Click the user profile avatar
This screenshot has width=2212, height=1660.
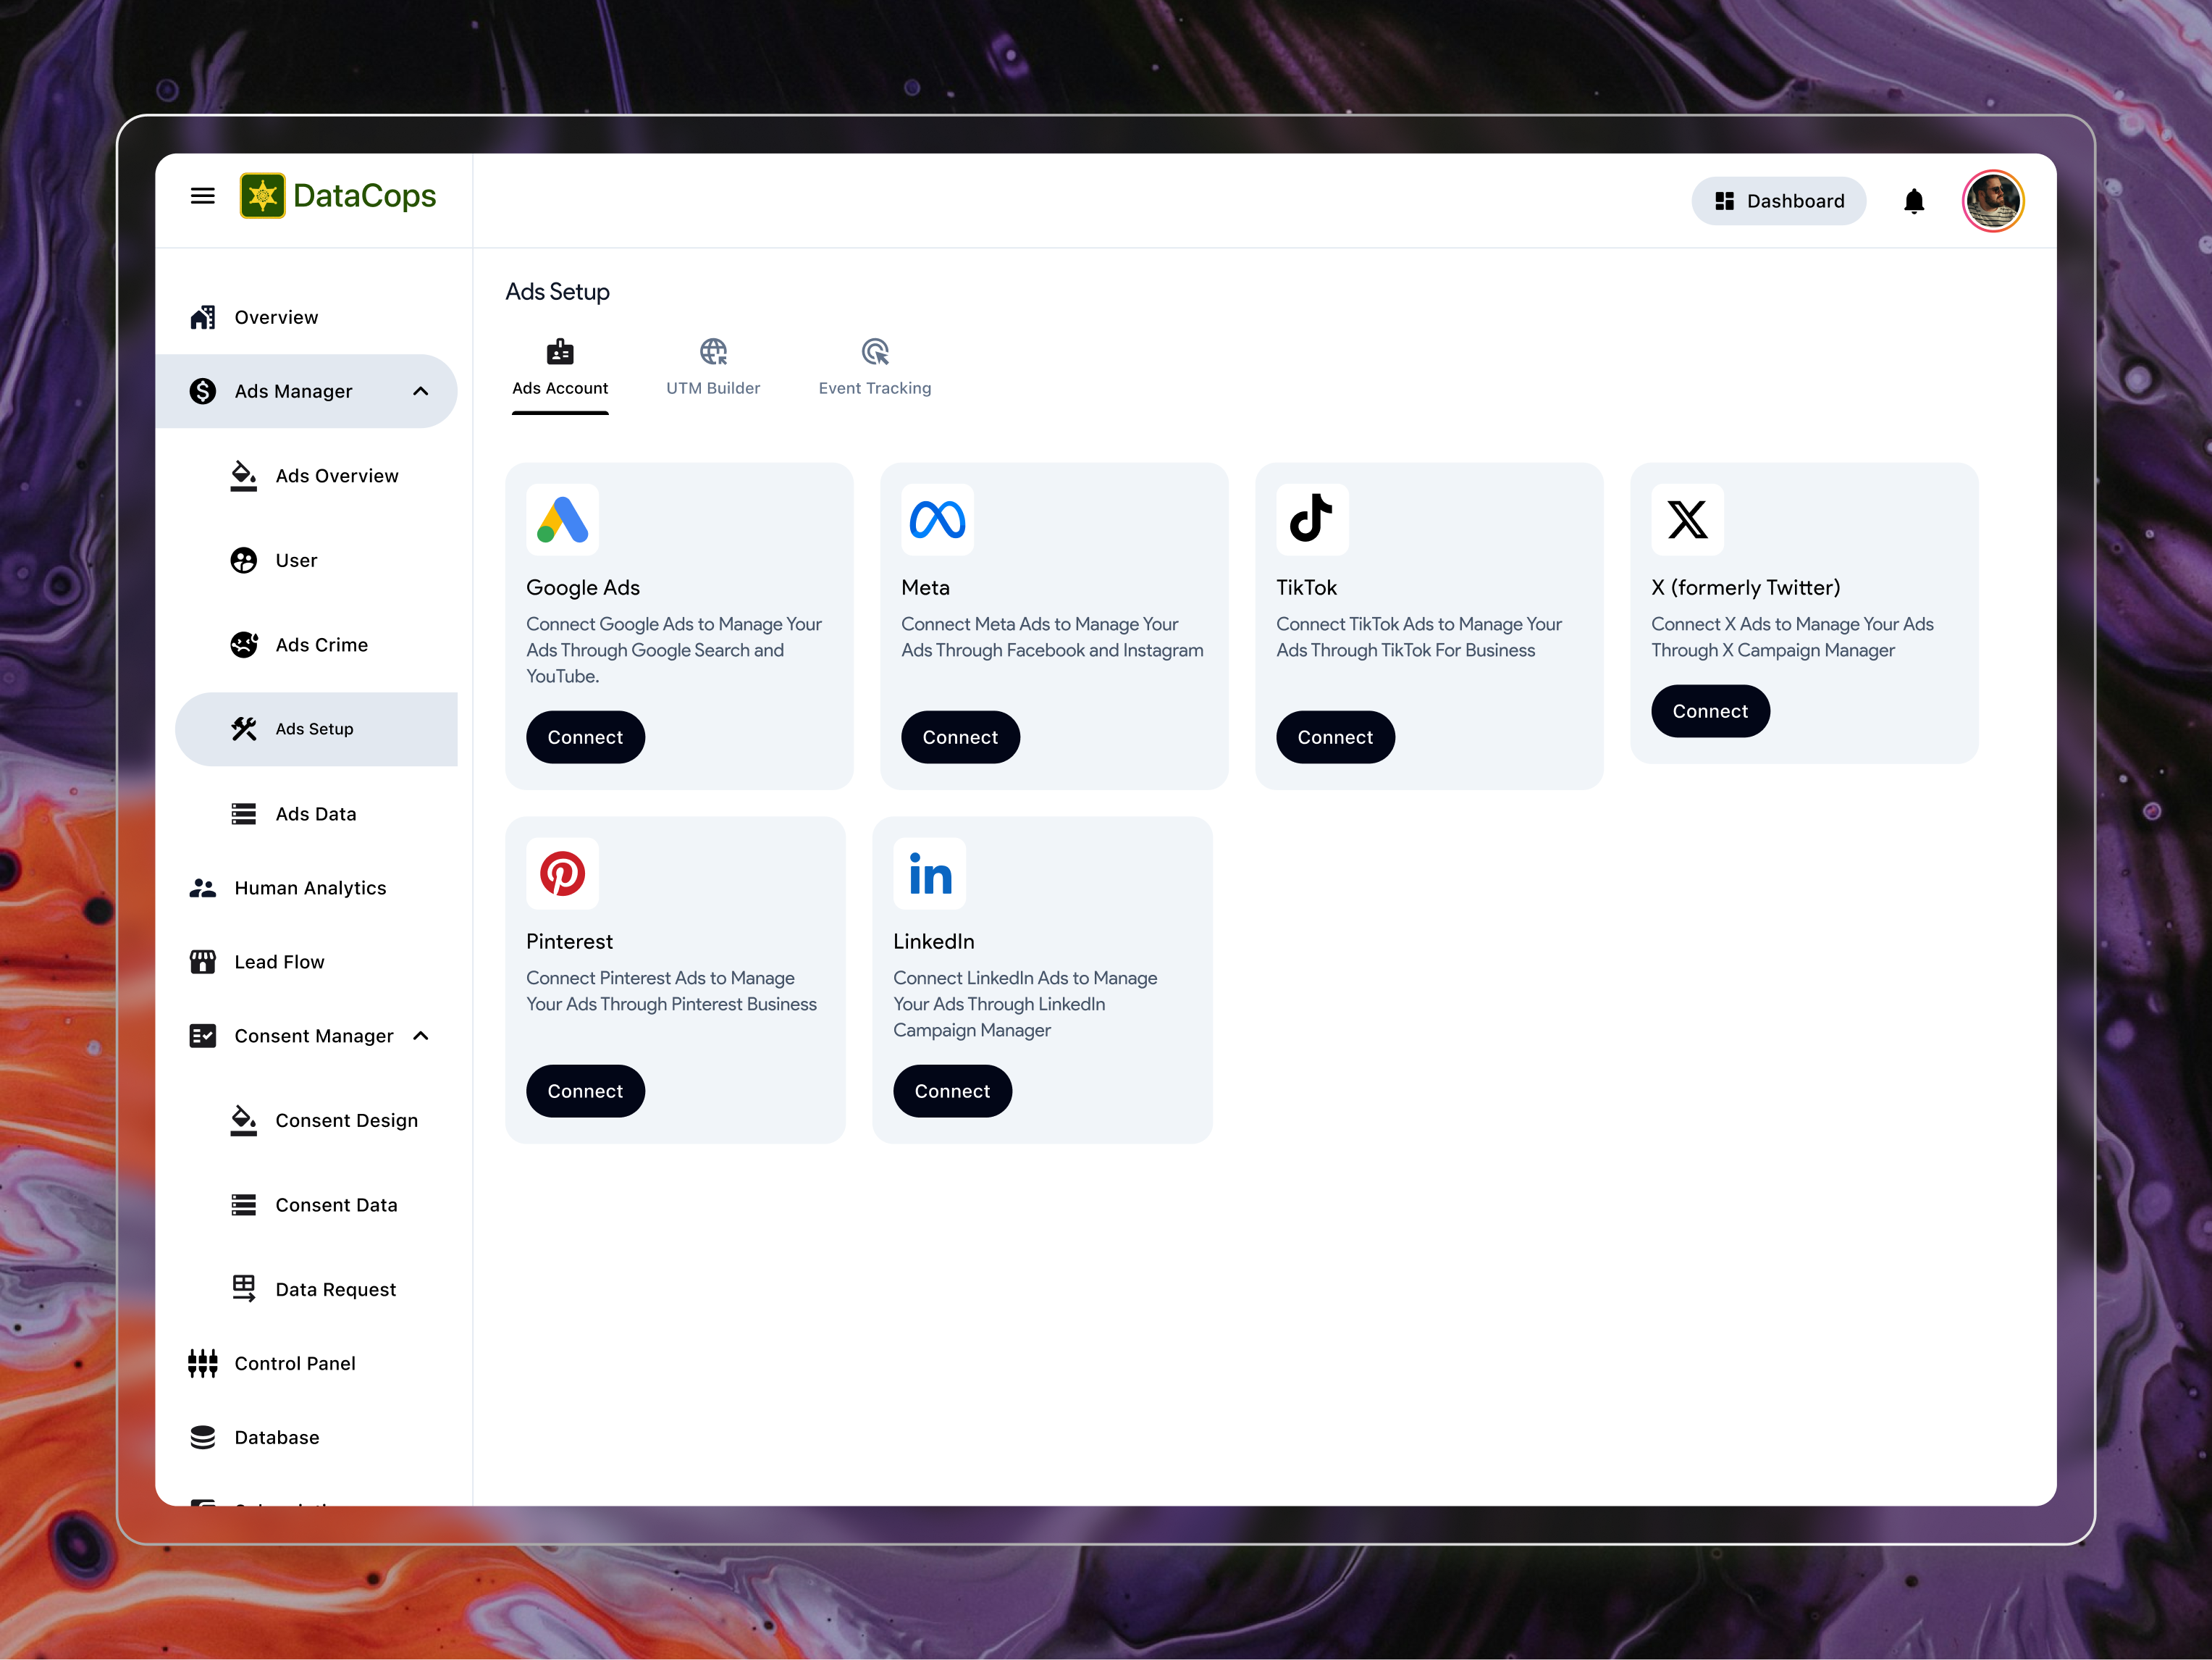(x=1993, y=200)
